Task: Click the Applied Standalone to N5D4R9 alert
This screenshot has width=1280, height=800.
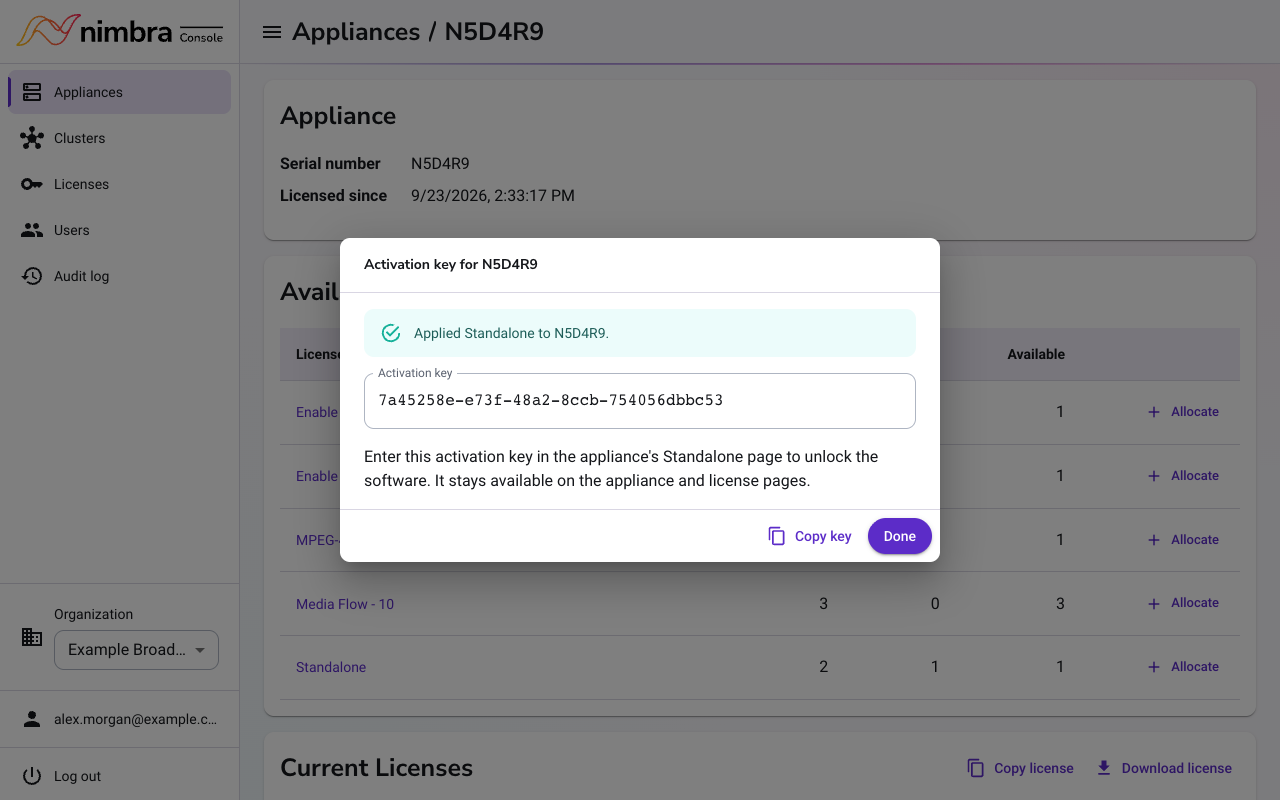Action: (640, 333)
